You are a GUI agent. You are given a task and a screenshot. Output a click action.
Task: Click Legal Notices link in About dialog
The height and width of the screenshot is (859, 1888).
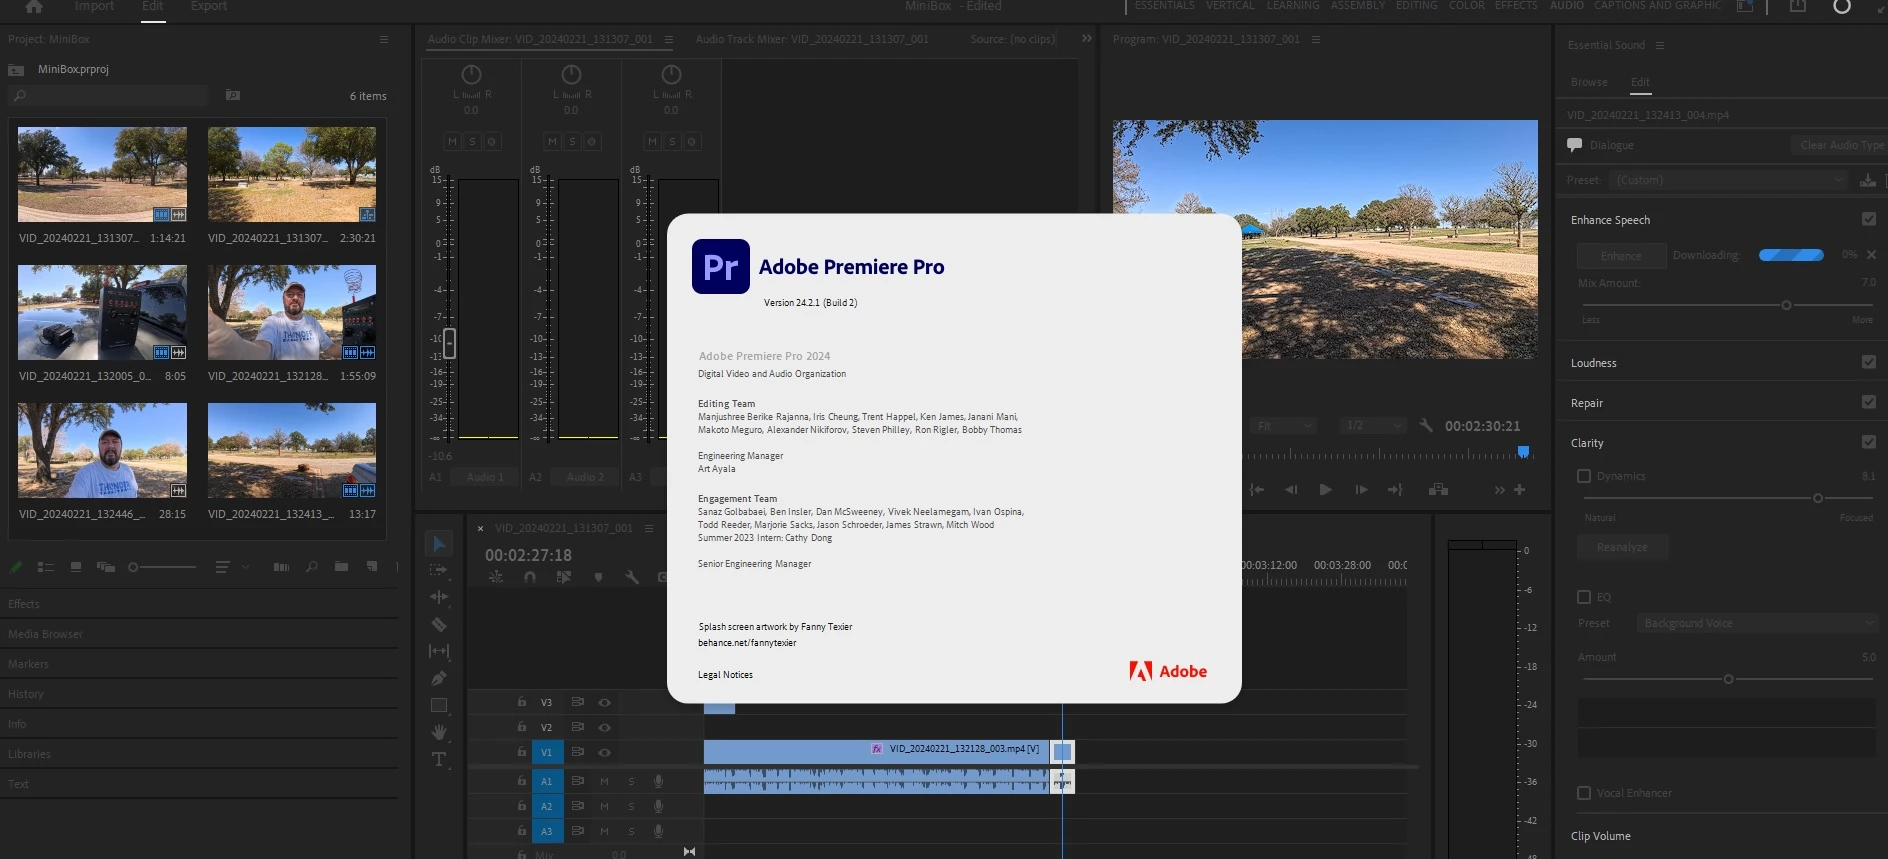click(725, 675)
